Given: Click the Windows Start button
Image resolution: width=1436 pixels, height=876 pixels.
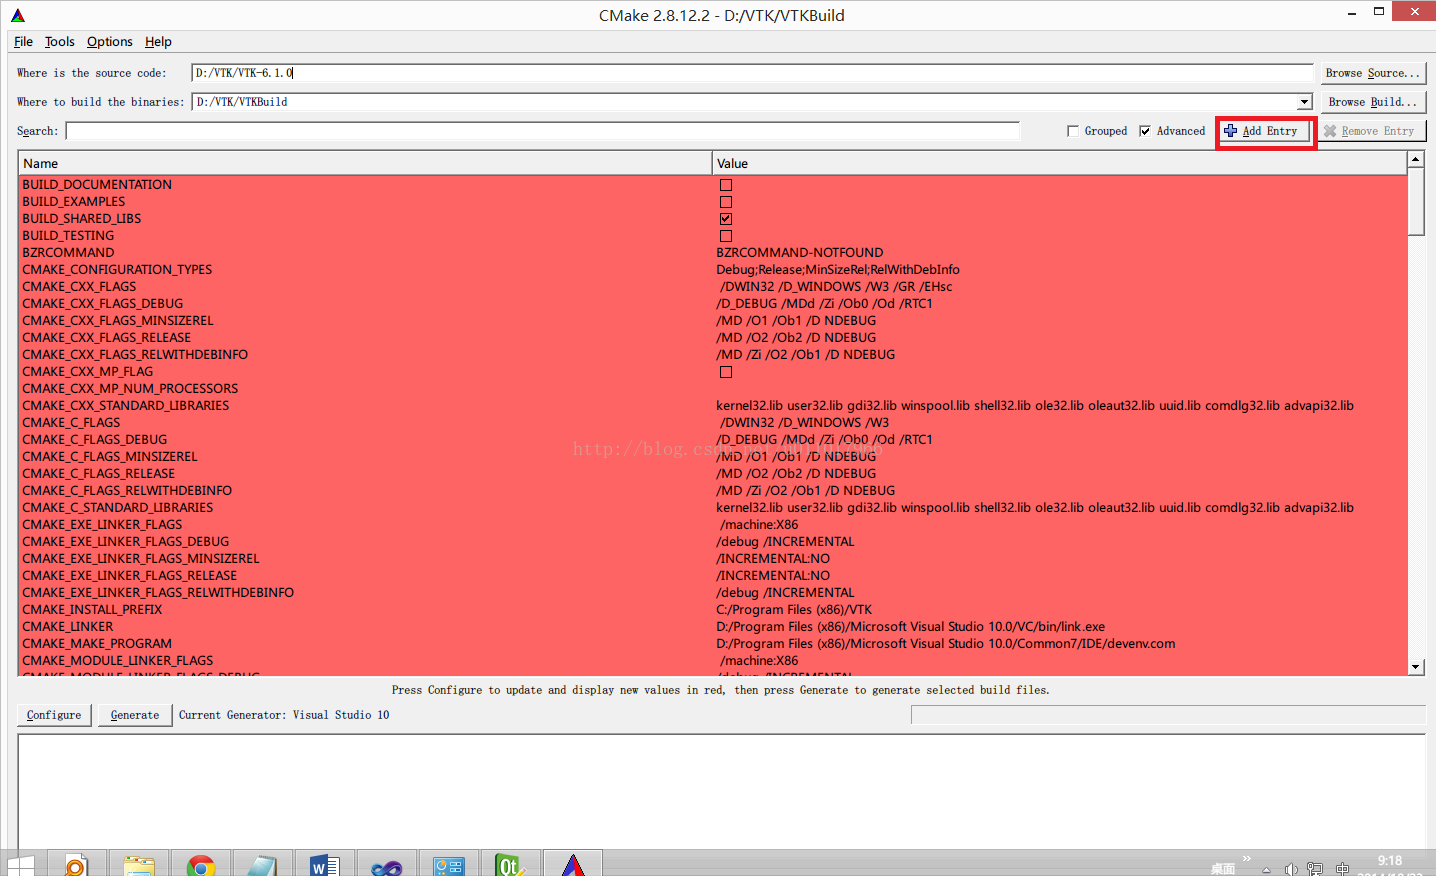Looking at the screenshot, I should (x=20, y=865).
